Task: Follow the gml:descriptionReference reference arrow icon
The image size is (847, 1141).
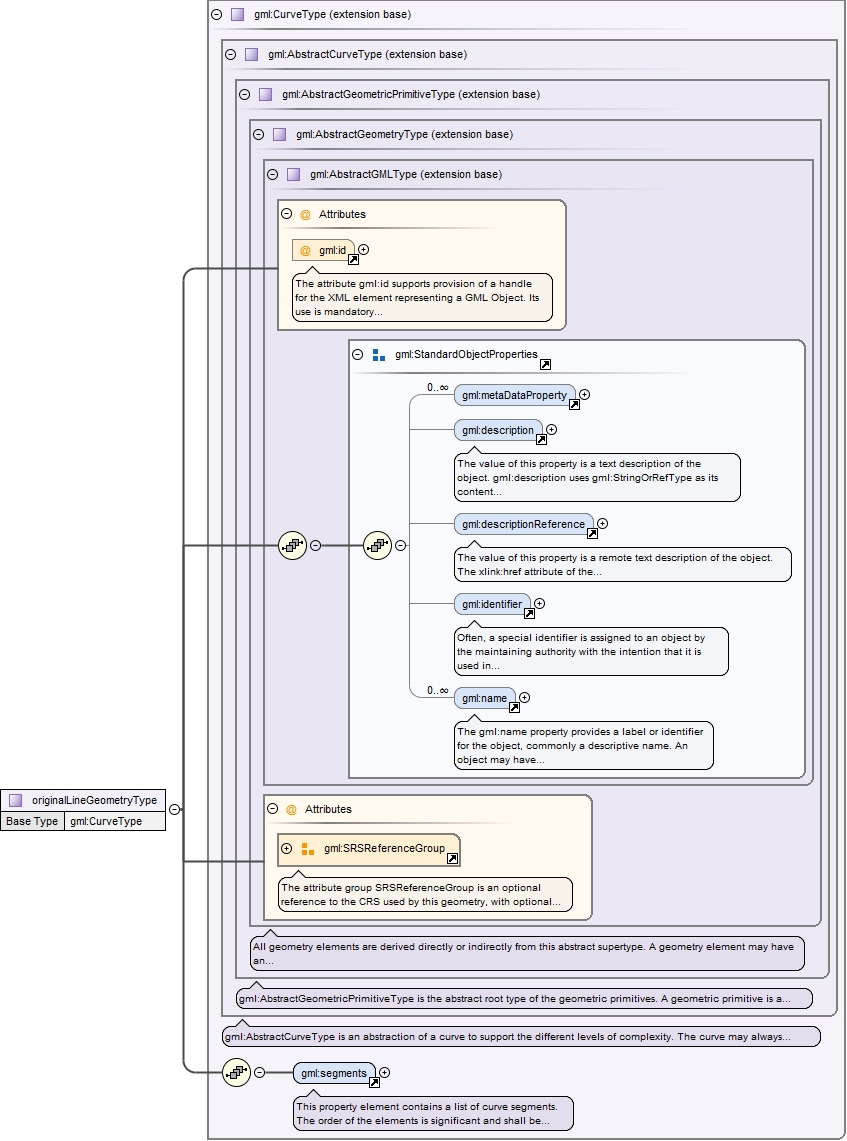Action: (x=592, y=533)
